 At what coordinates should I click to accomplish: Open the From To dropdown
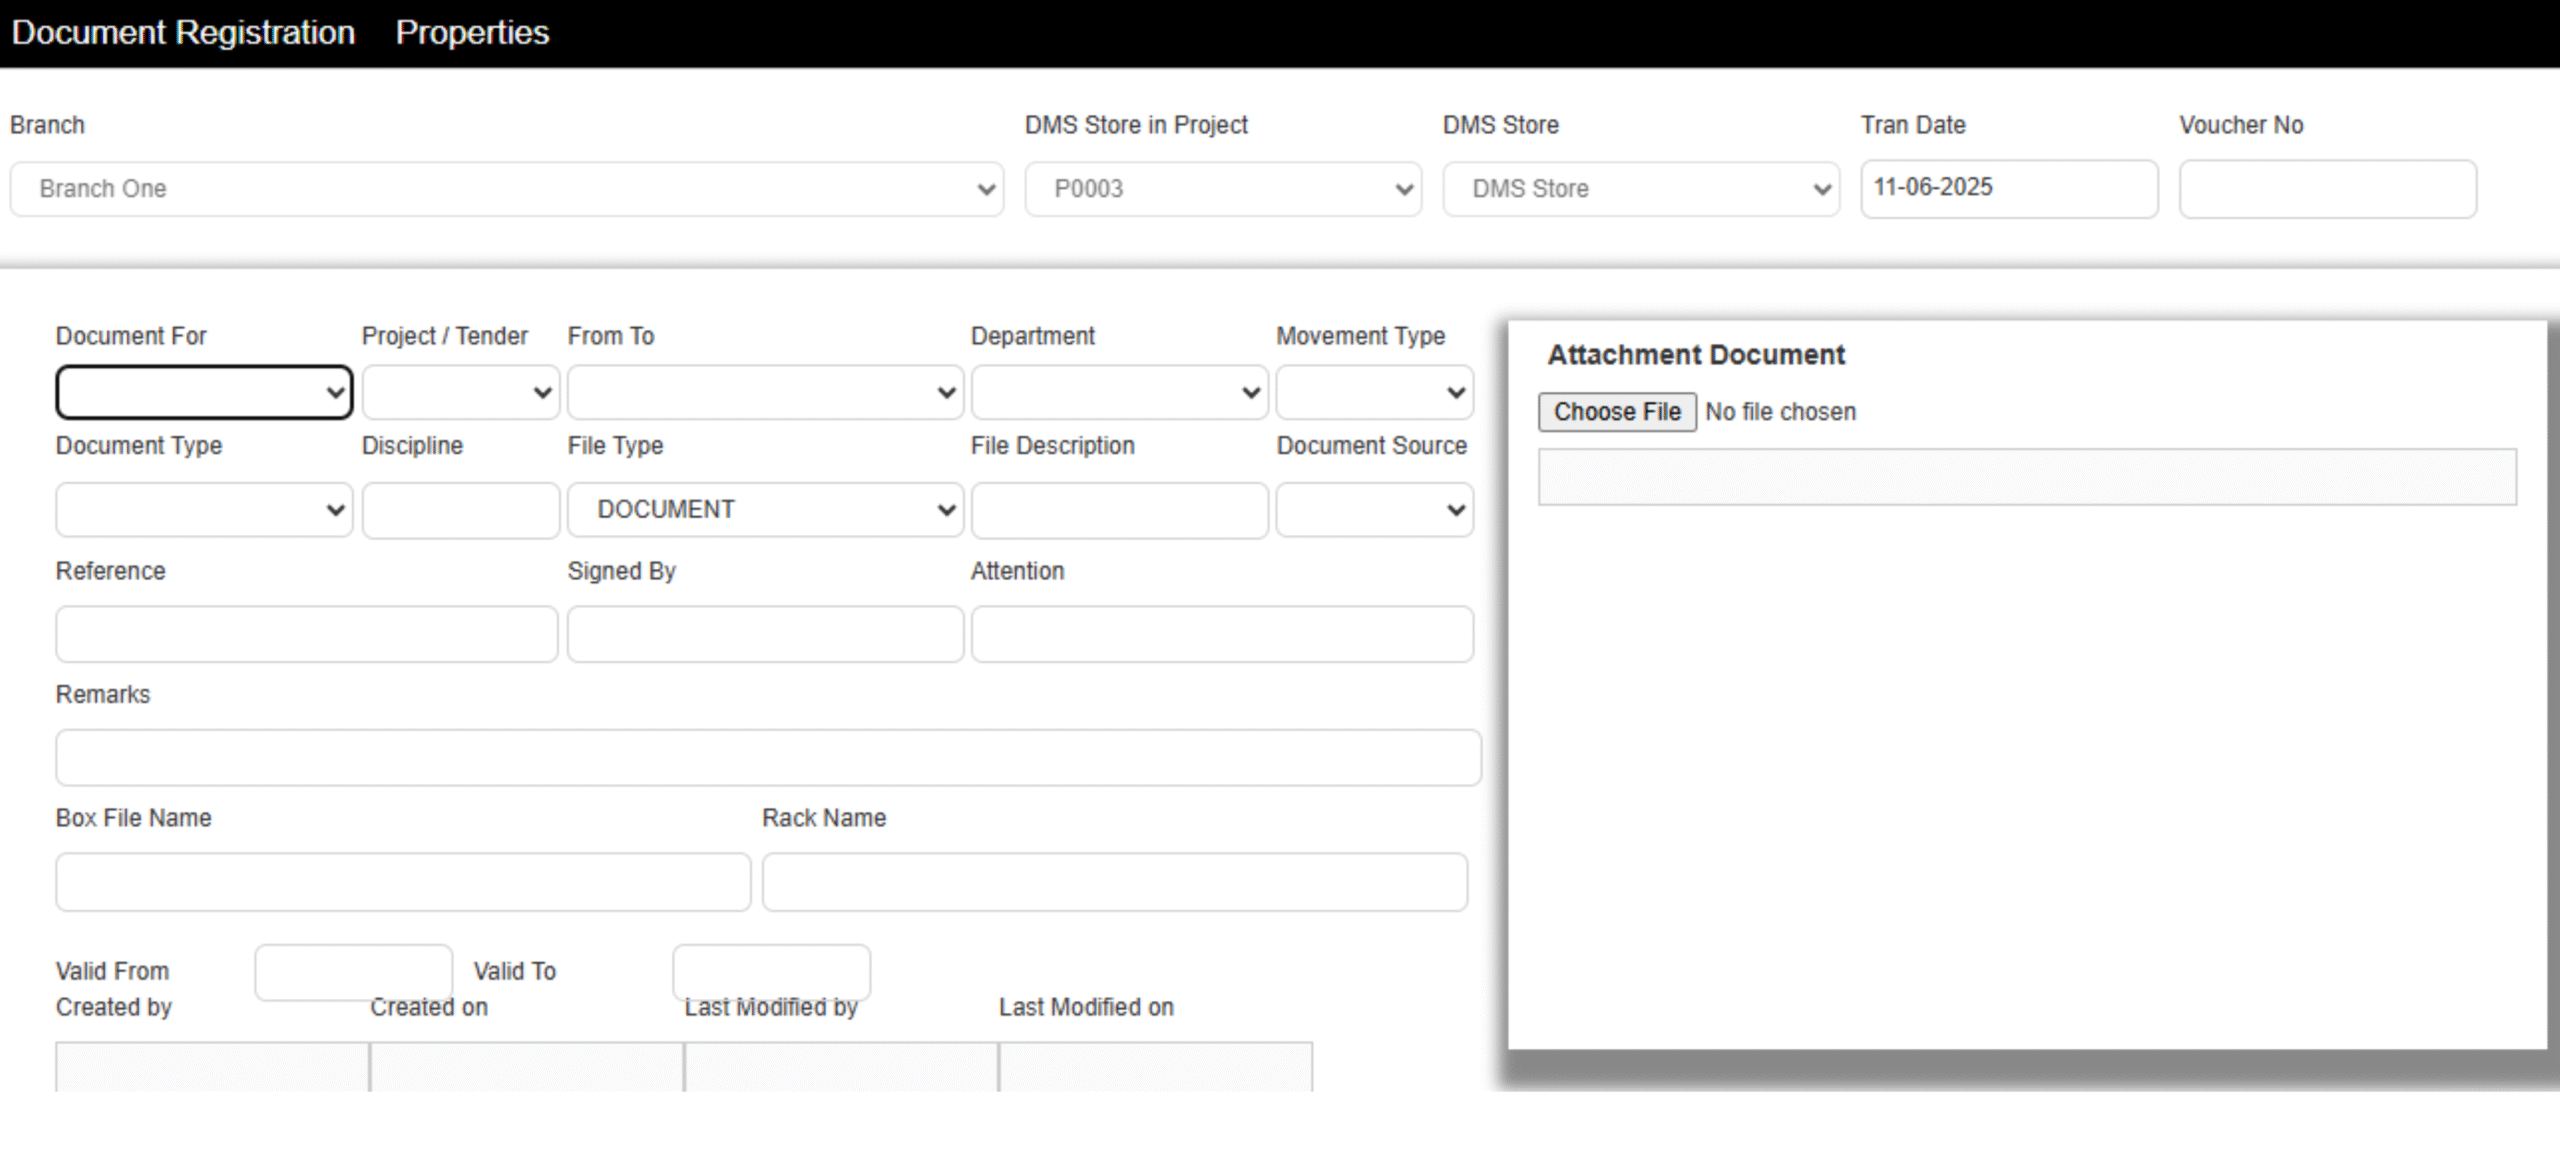pyautogui.click(x=765, y=392)
